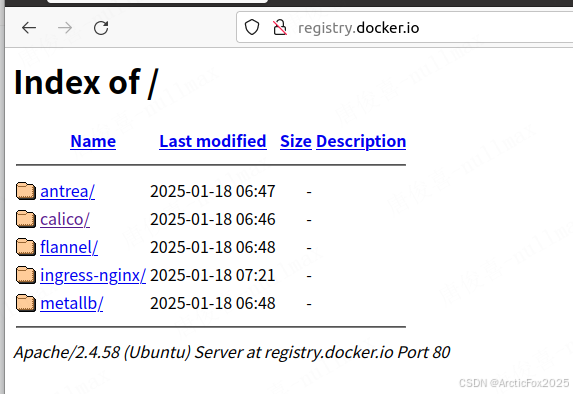Select the metallb row date 2025-01-18 06:48
The width and height of the screenshot is (573, 394).
(213, 303)
